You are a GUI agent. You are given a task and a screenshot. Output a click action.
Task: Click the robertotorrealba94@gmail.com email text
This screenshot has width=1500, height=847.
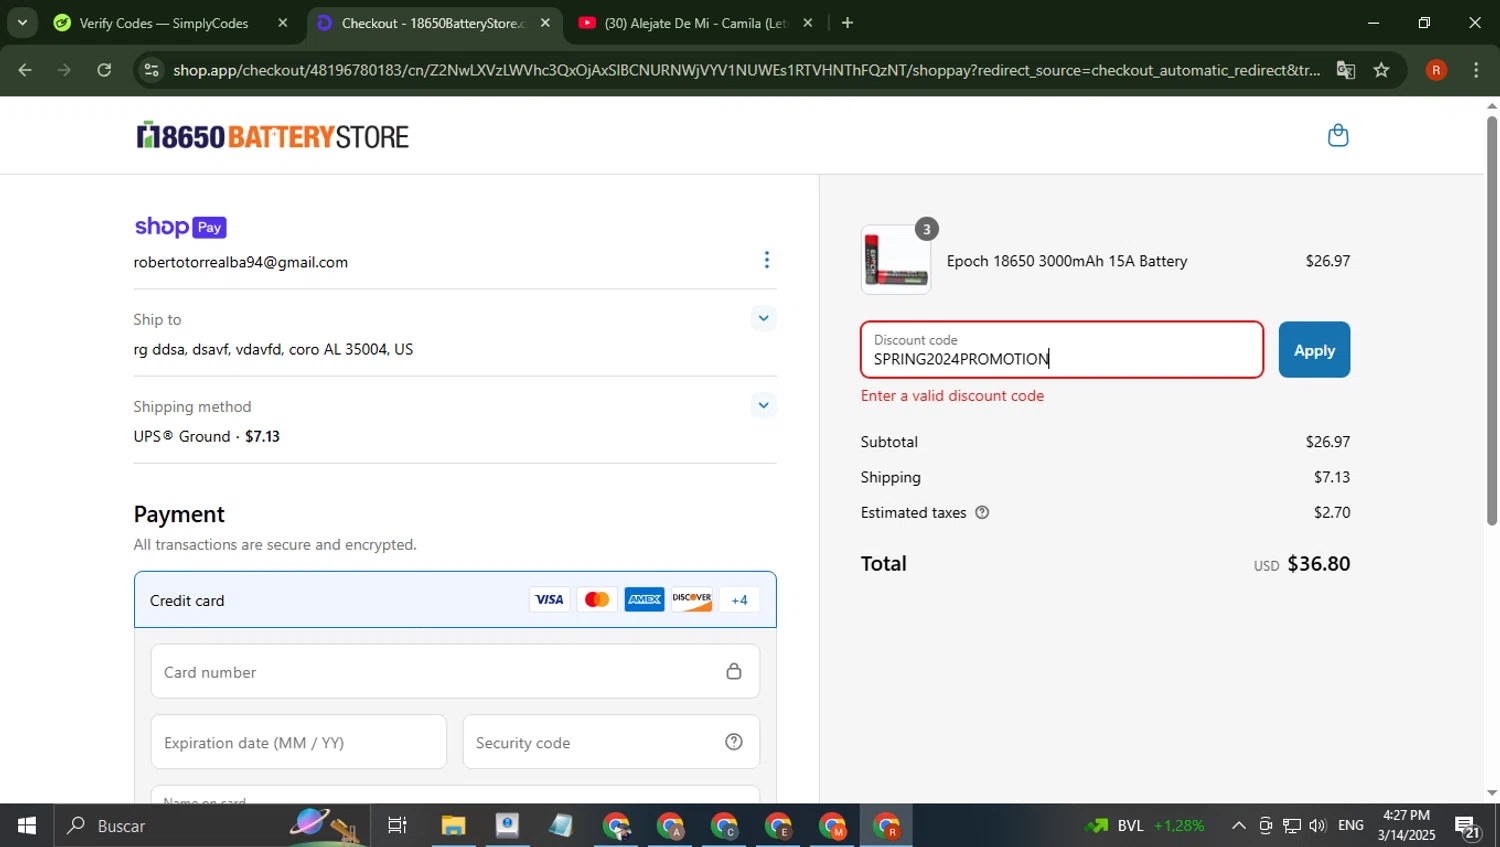(241, 262)
